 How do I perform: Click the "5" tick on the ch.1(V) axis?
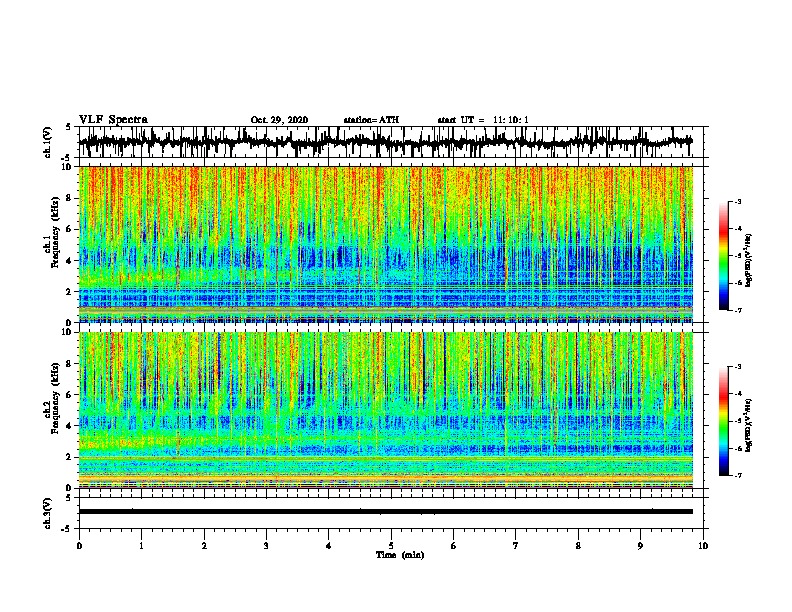point(68,127)
